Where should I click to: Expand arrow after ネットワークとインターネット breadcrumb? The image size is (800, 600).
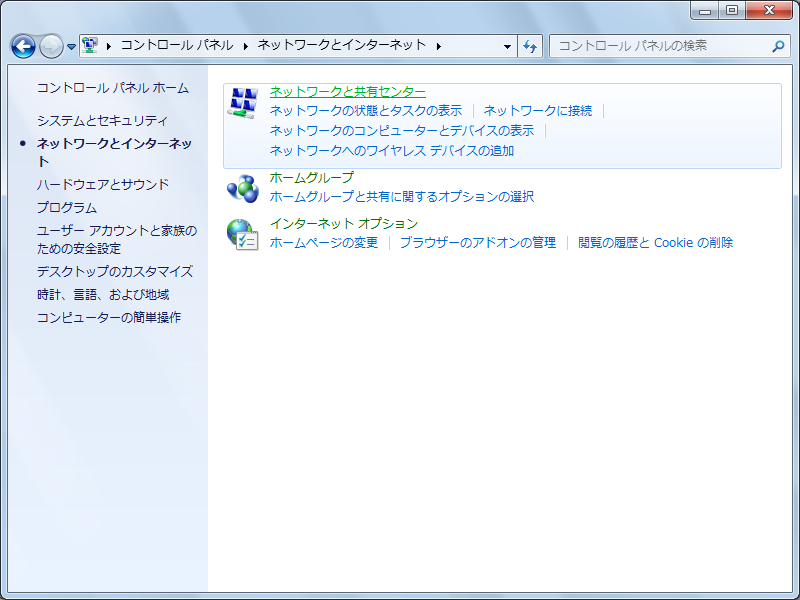pyautogui.click(x=439, y=46)
